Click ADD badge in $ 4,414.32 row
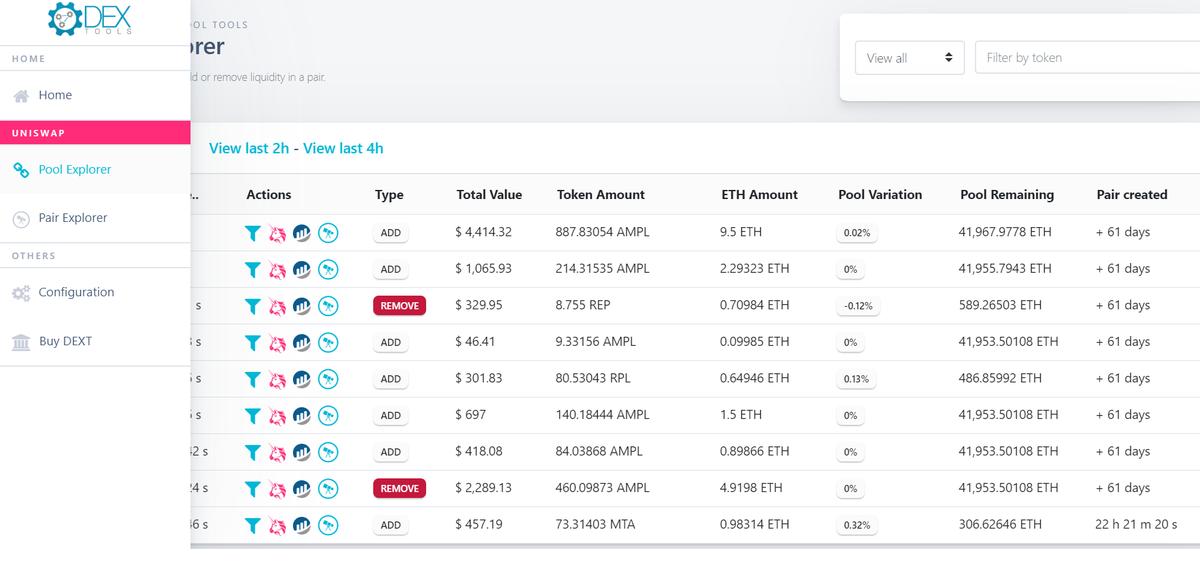 pyautogui.click(x=391, y=233)
